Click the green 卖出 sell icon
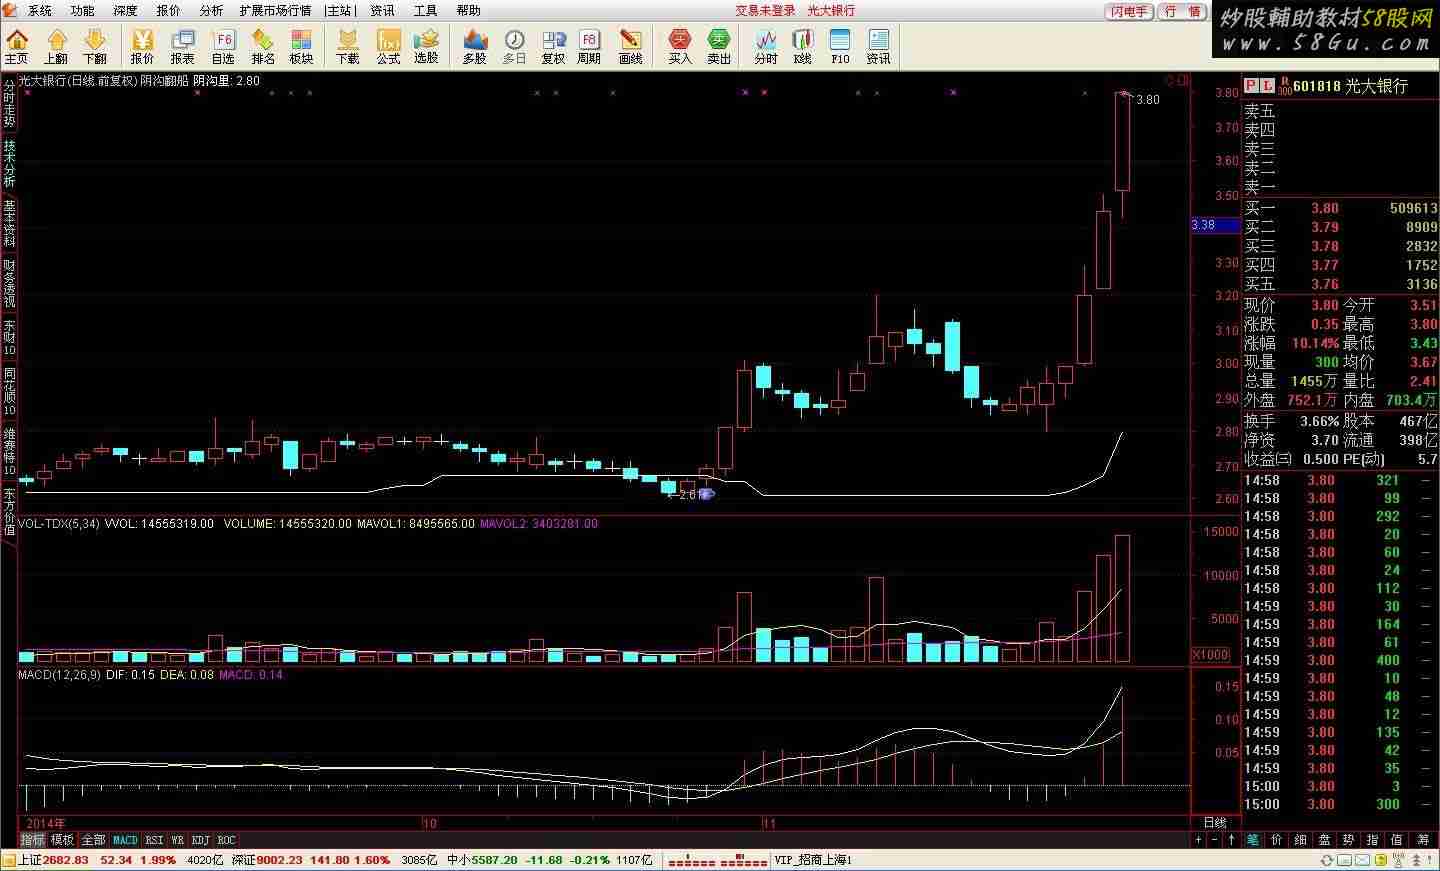1440x871 pixels. [719, 46]
